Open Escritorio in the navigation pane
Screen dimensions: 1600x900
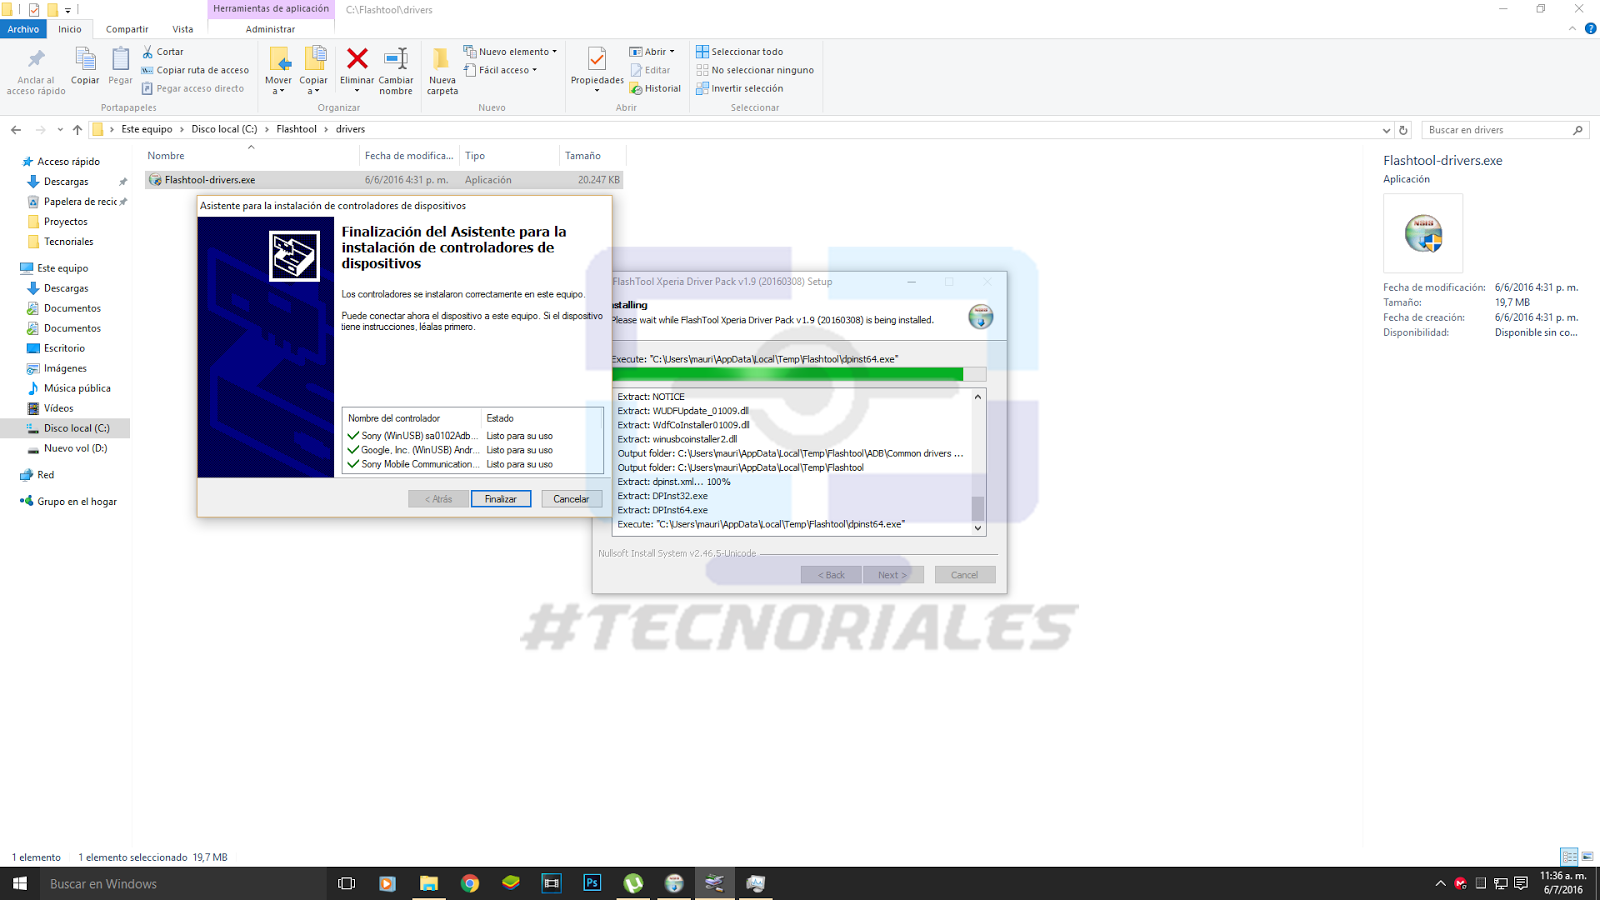click(64, 348)
